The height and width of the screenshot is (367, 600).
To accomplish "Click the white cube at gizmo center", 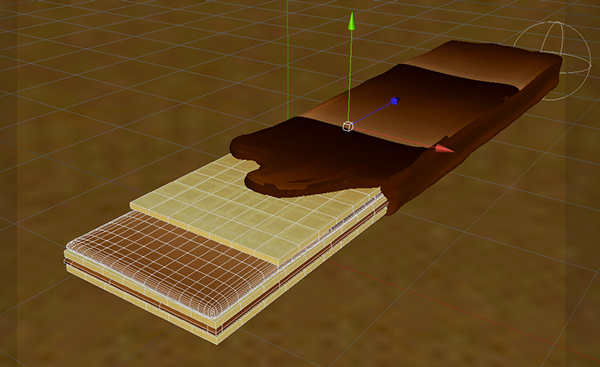I will [x=347, y=126].
